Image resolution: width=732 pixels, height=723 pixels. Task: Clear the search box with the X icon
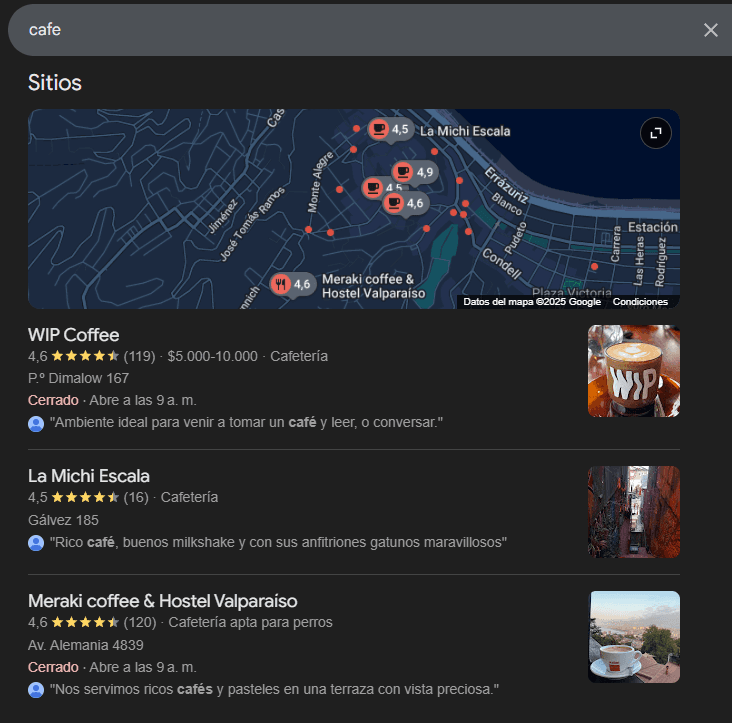pos(710,30)
